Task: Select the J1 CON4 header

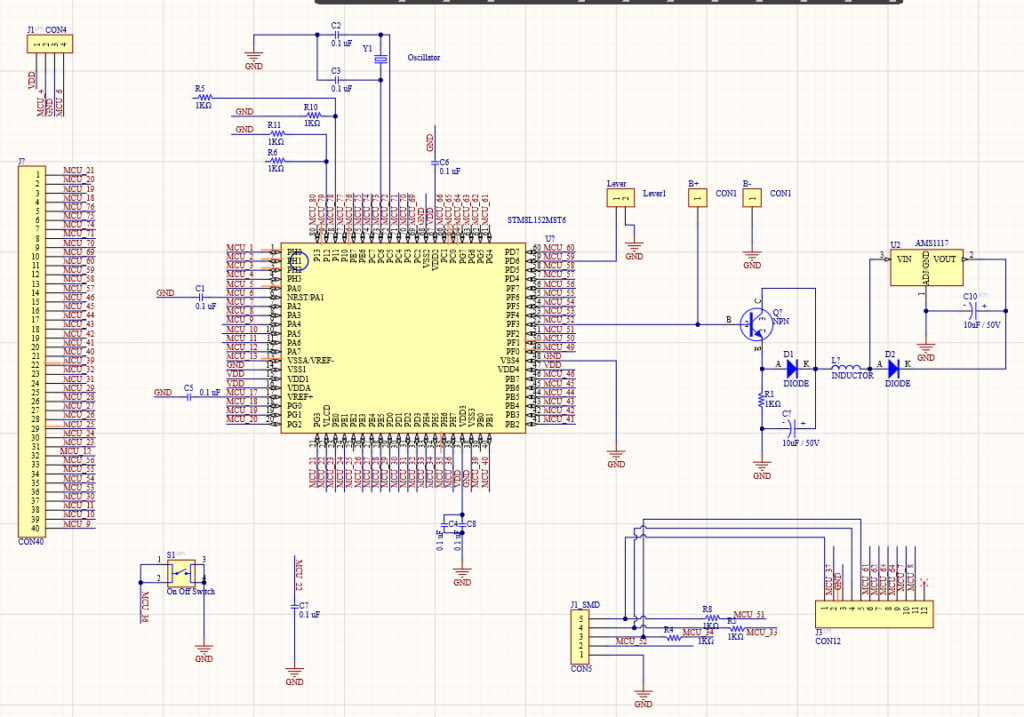Action: coord(50,44)
